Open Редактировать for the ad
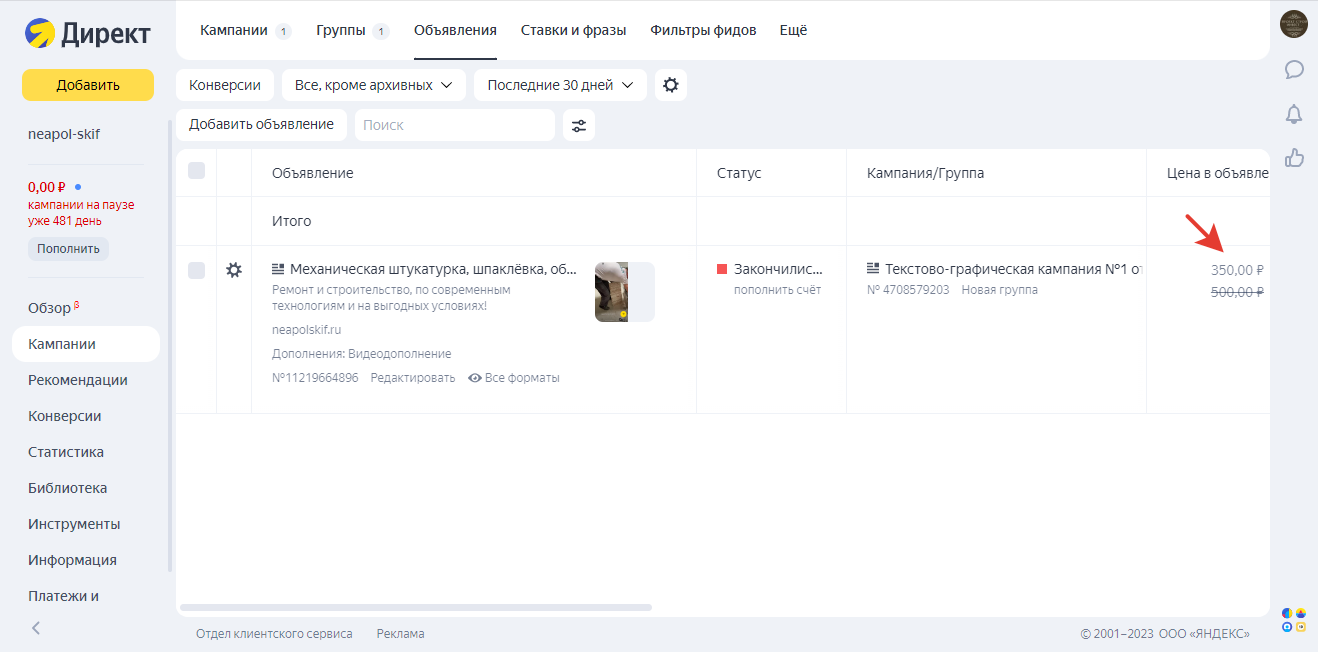1318x652 pixels. click(411, 377)
